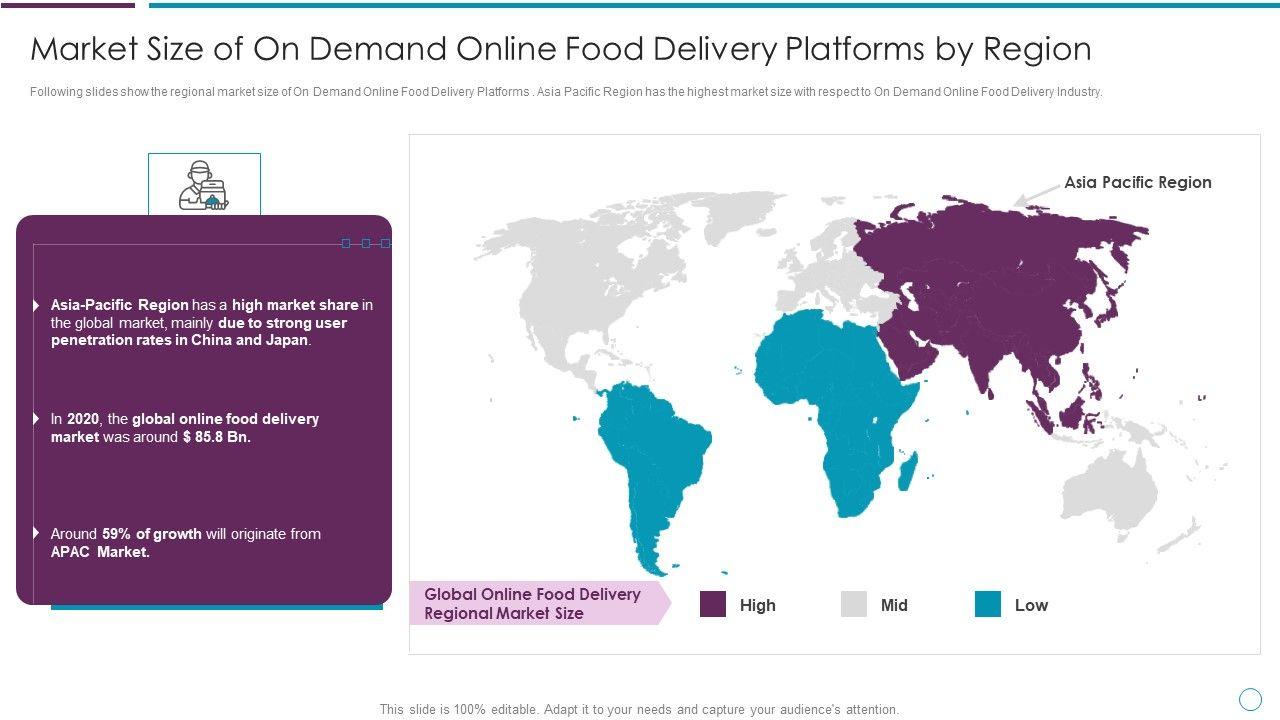Click the 'Mid' legend label
Viewport: 1280px width, 720px height.
pyautogui.click(x=894, y=605)
